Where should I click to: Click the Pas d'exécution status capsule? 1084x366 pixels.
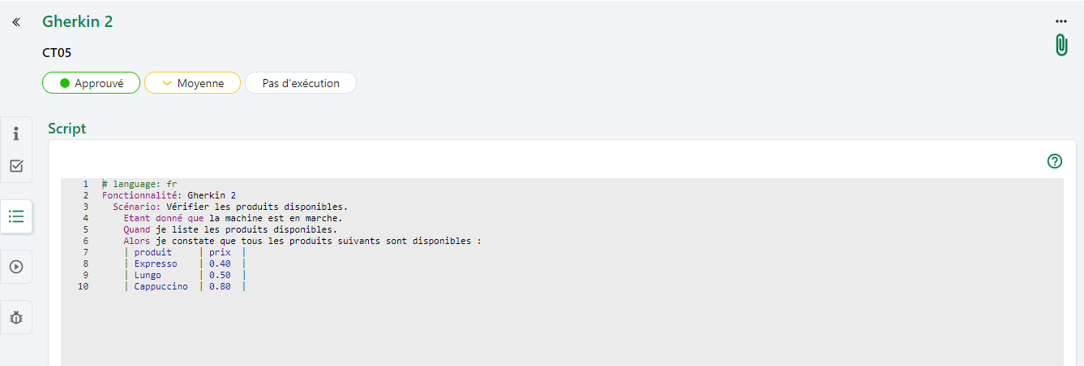coord(301,83)
